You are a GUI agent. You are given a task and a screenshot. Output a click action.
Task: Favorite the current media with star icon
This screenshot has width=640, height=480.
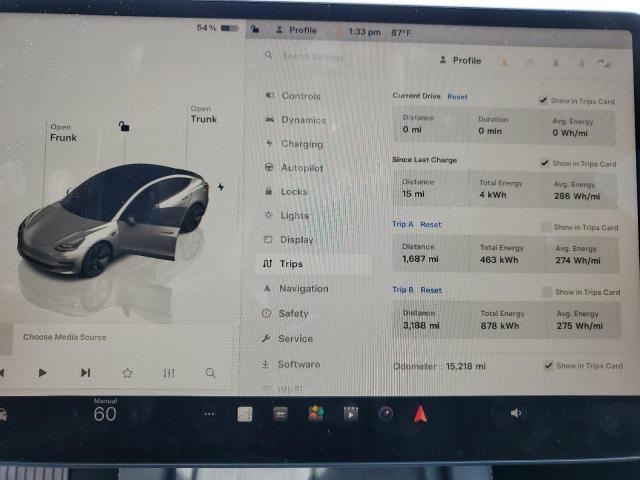[127, 373]
